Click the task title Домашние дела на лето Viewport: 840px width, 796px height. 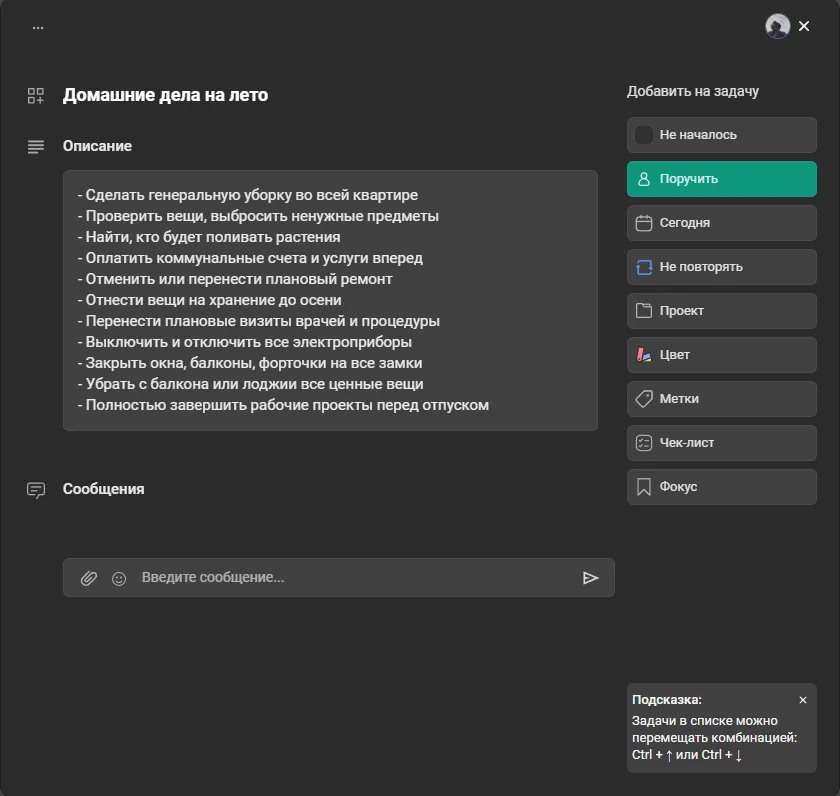coord(165,95)
